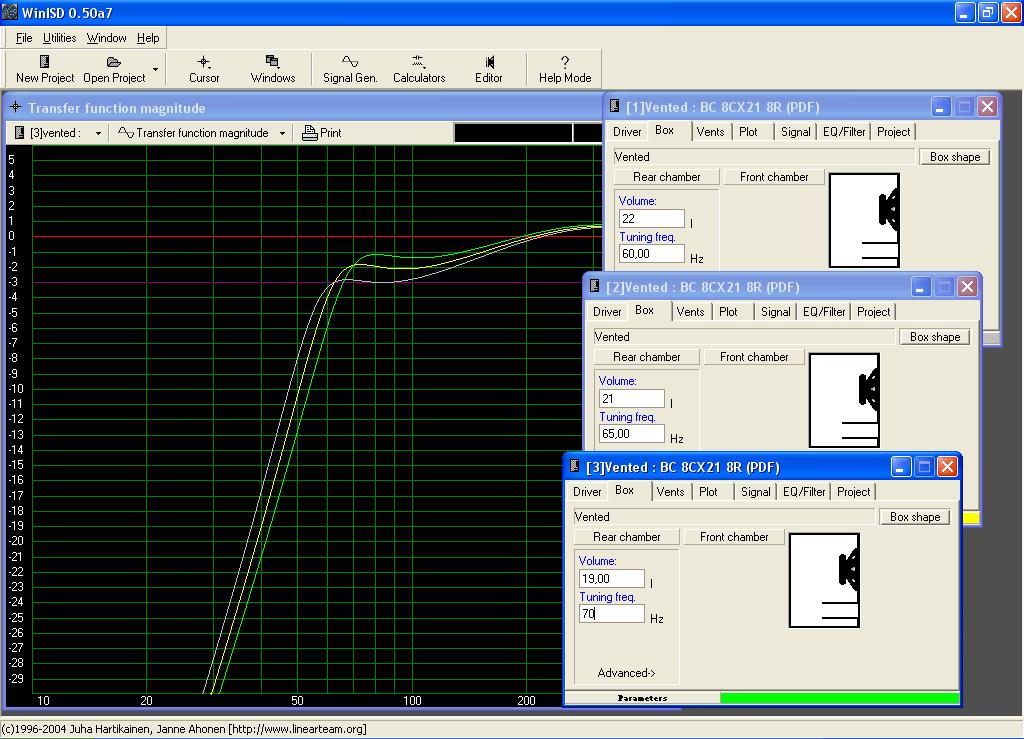Viewport: 1024px width, 739px height.
Task: Open the Window menu
Action: coord(106,38)
